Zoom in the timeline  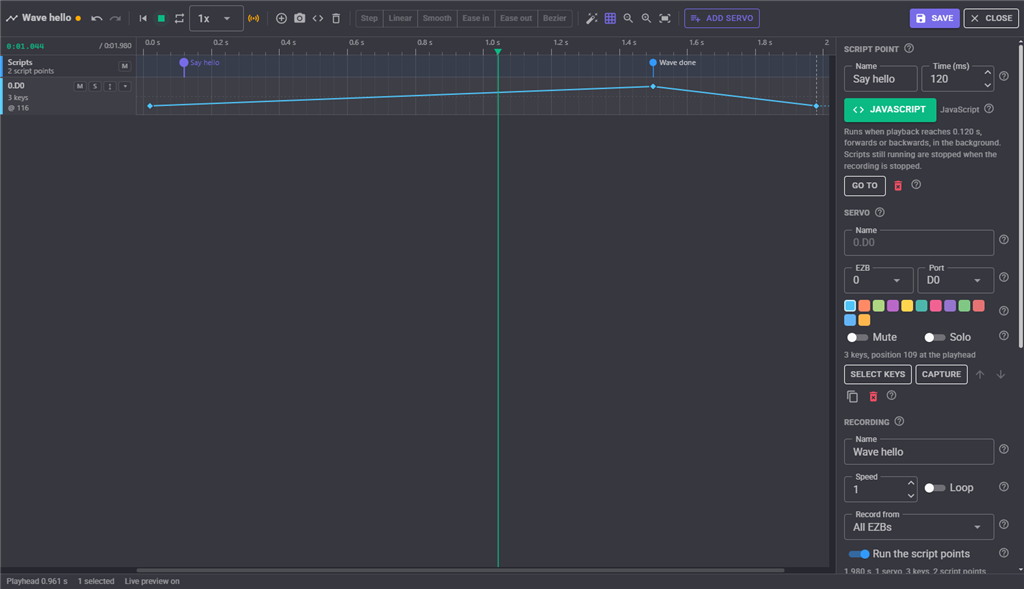[647, 18]
